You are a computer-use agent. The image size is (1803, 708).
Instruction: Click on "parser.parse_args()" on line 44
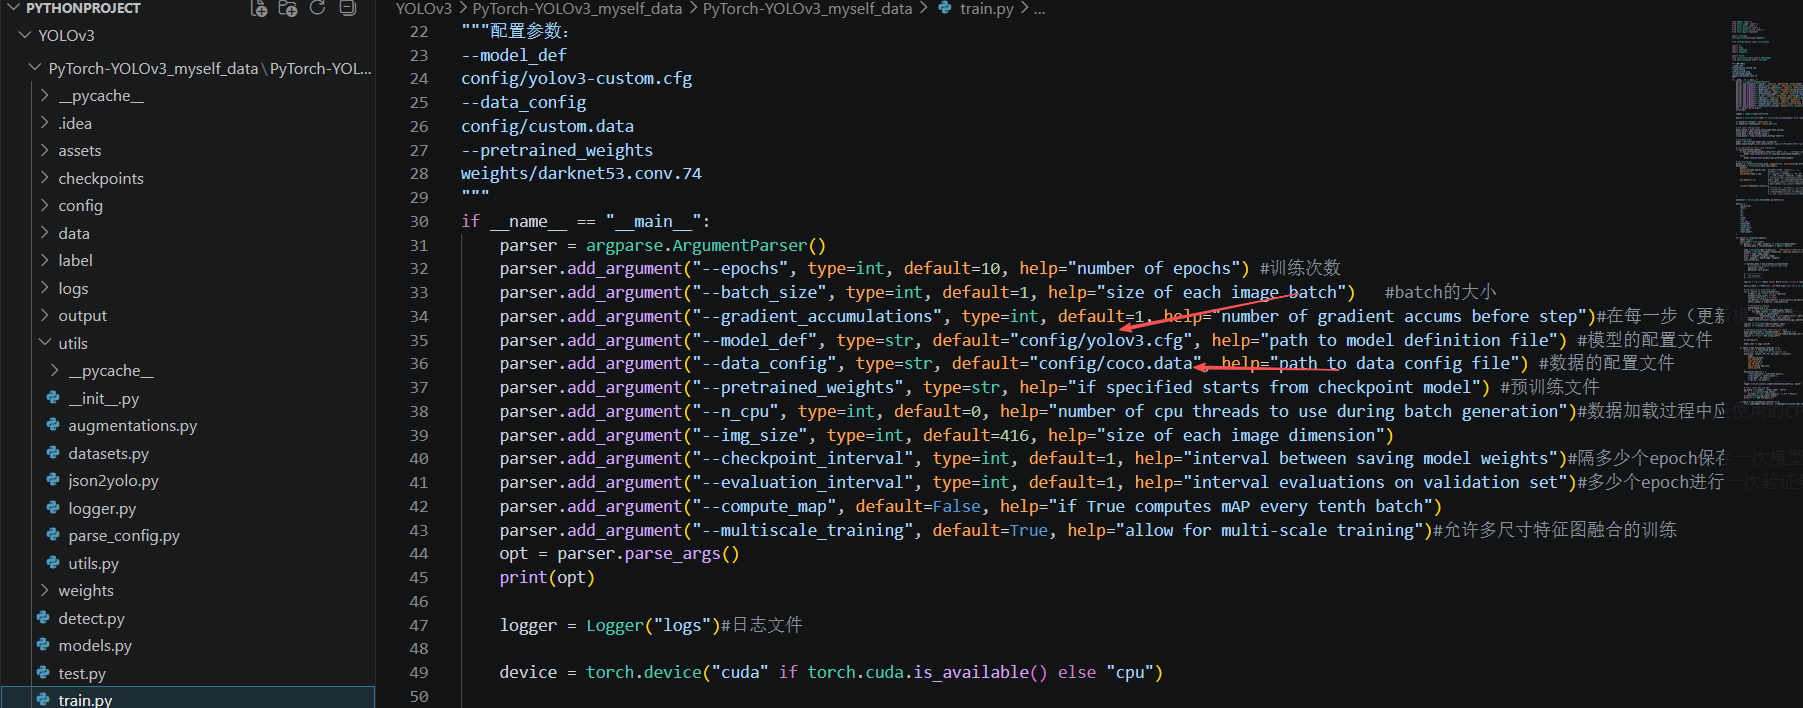click(648, 553)
